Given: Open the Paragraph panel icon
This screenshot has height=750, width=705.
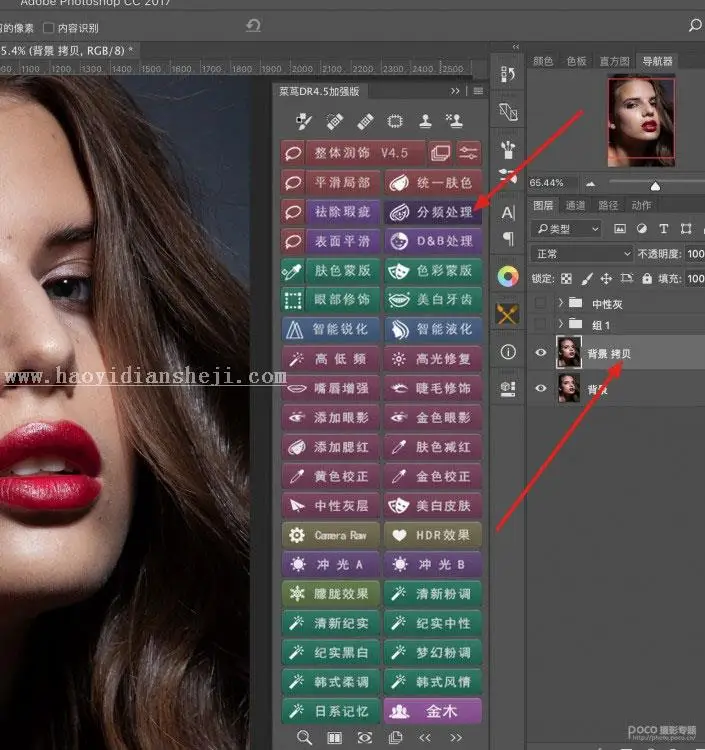Looking at the screenshot, I should coord(508,239).
